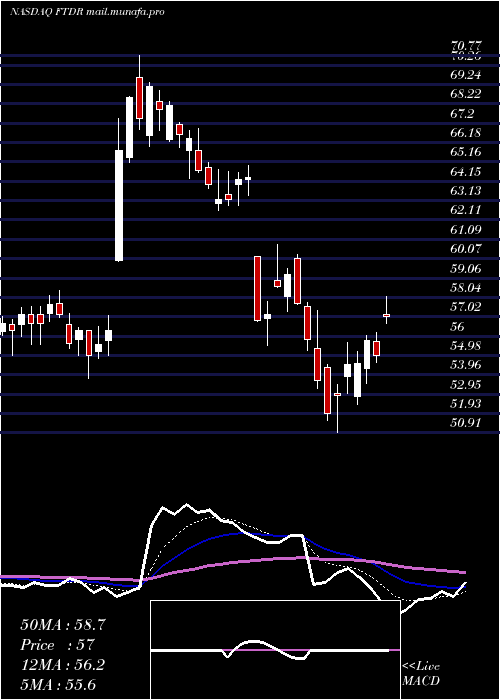
Task: Click the 69.24 price axis label
Action: [466, 75]
